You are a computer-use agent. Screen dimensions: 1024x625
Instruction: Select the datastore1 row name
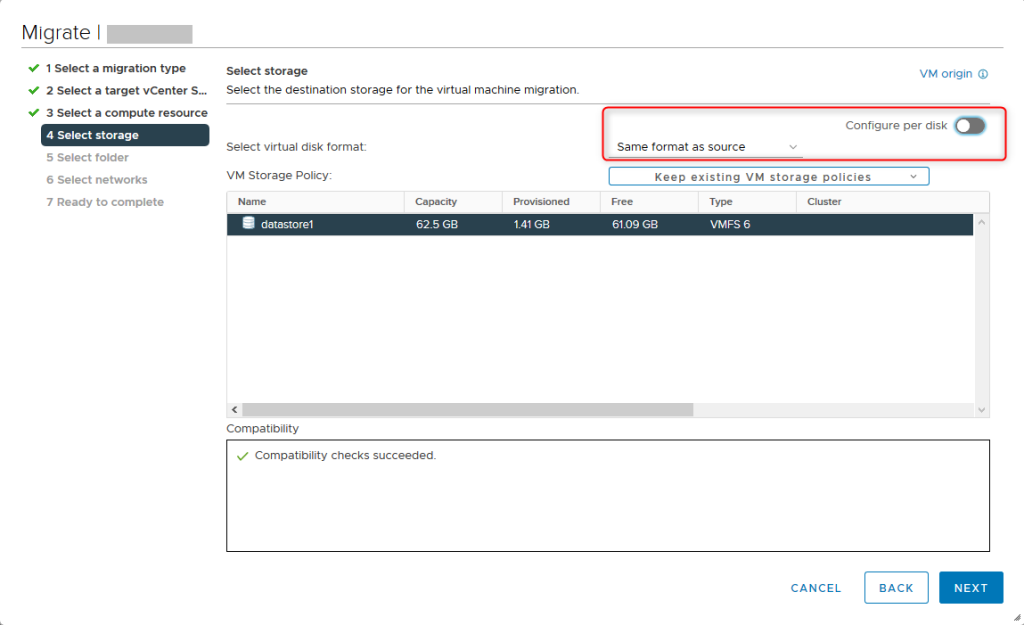point(287,224)
